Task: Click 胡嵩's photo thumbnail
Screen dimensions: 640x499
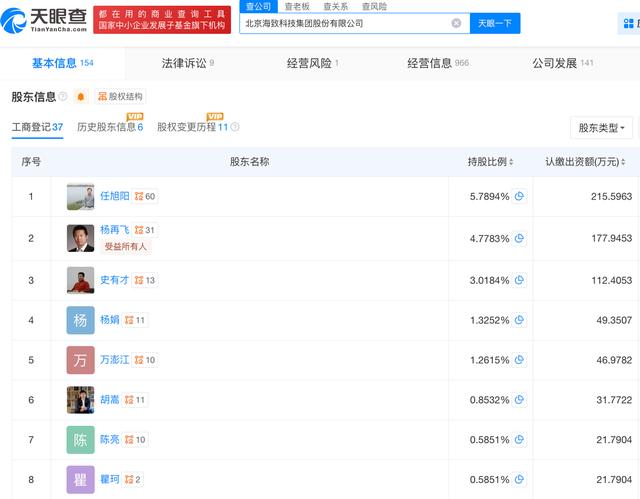Action: pyautogui.click(x=81, y=400)
